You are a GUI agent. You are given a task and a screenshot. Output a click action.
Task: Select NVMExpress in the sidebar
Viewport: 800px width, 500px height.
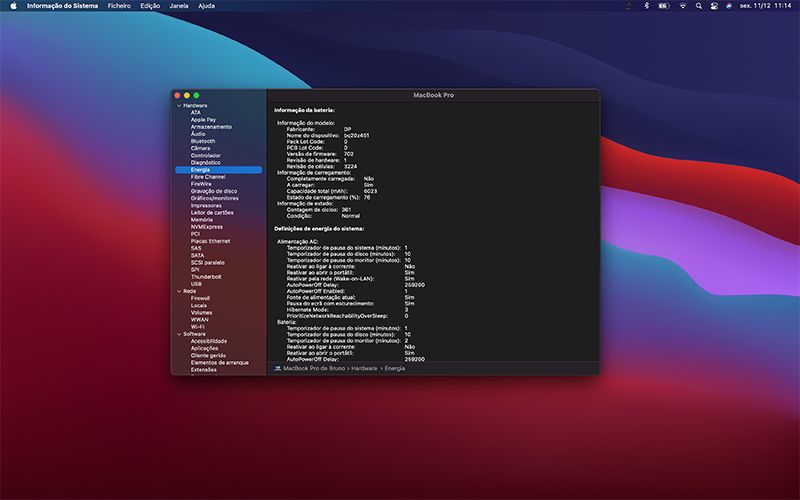tap(207, 227)
